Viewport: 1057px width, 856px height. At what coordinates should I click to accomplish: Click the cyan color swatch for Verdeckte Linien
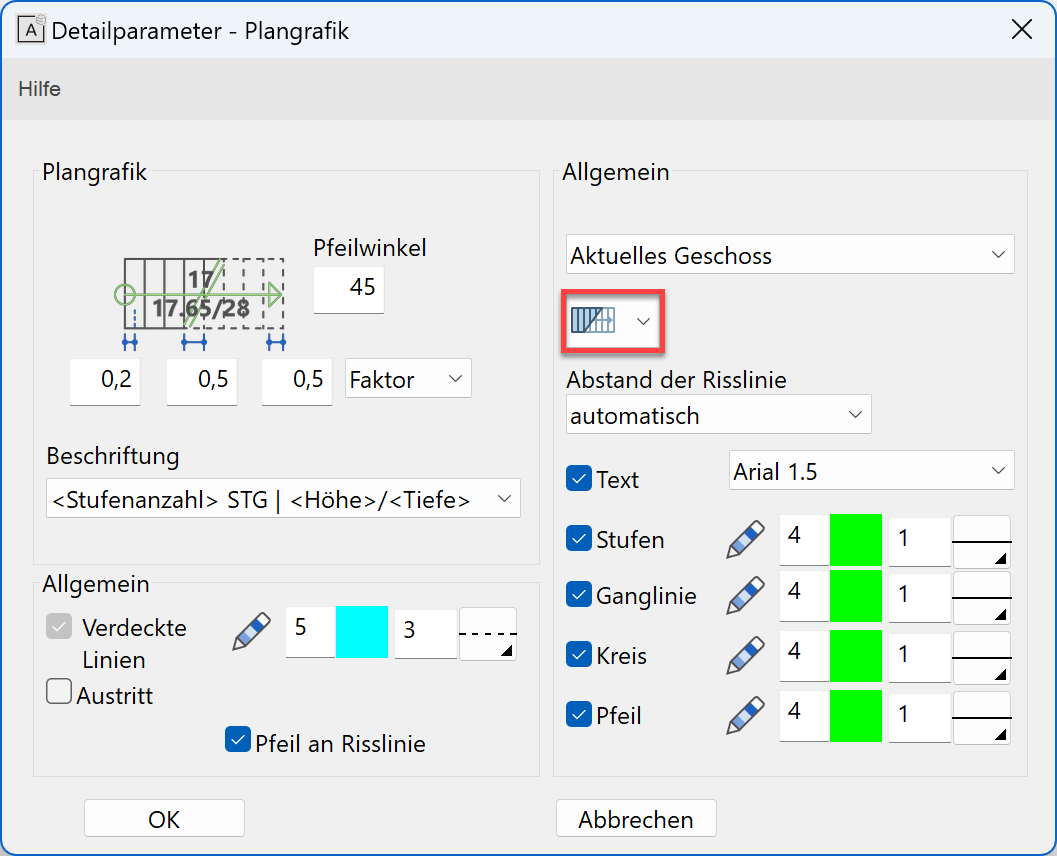[361, 632]
